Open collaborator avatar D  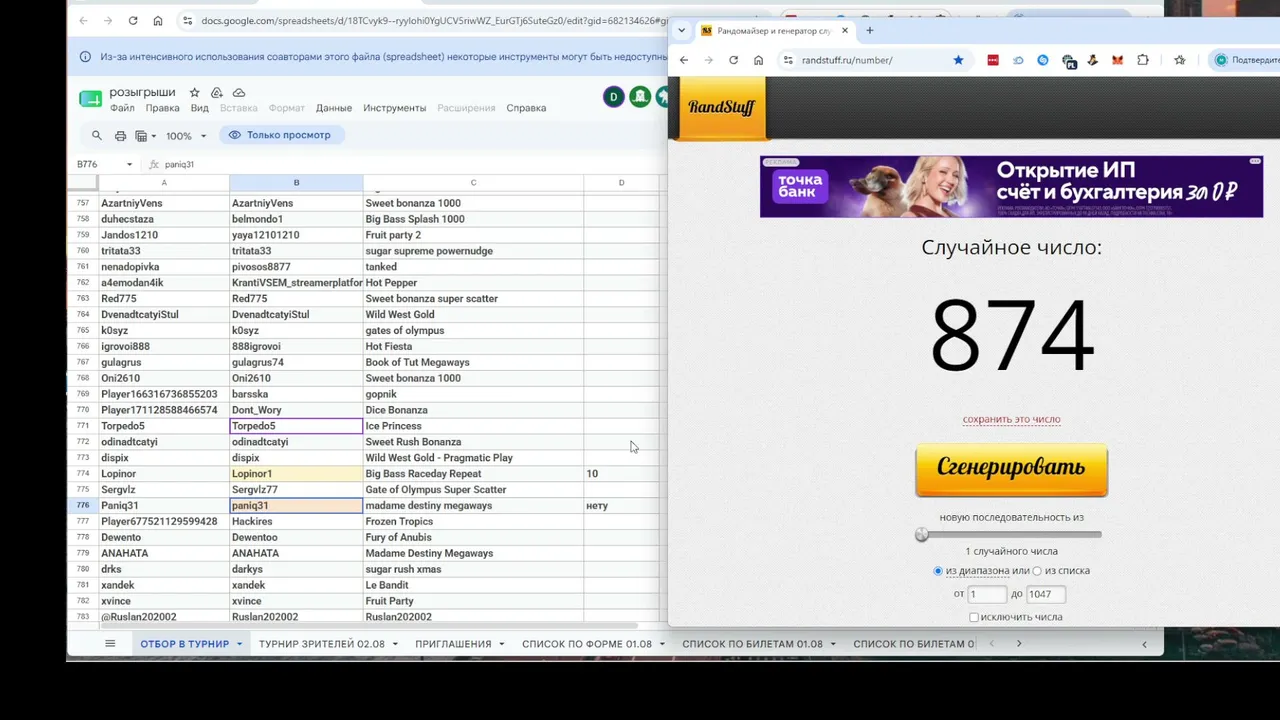click(614, 97)
